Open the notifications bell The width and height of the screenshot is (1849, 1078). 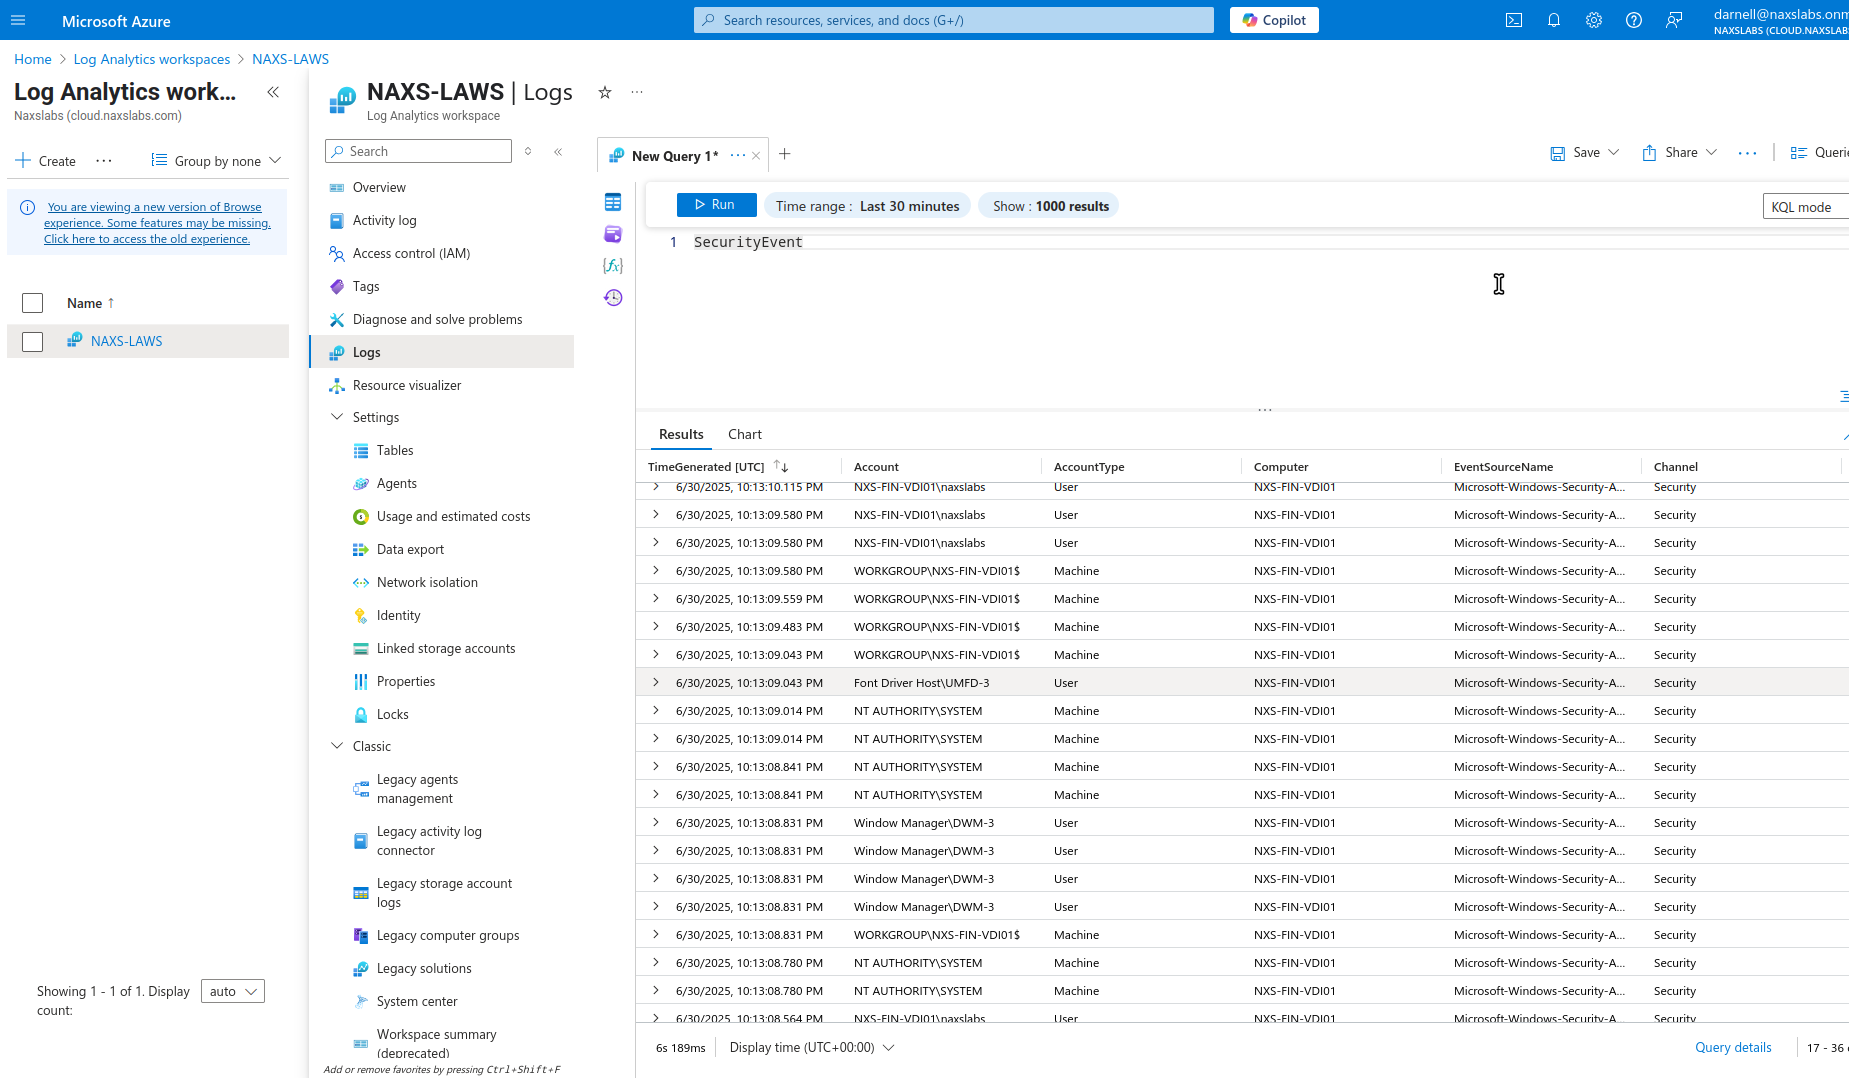coord(1554,20)
